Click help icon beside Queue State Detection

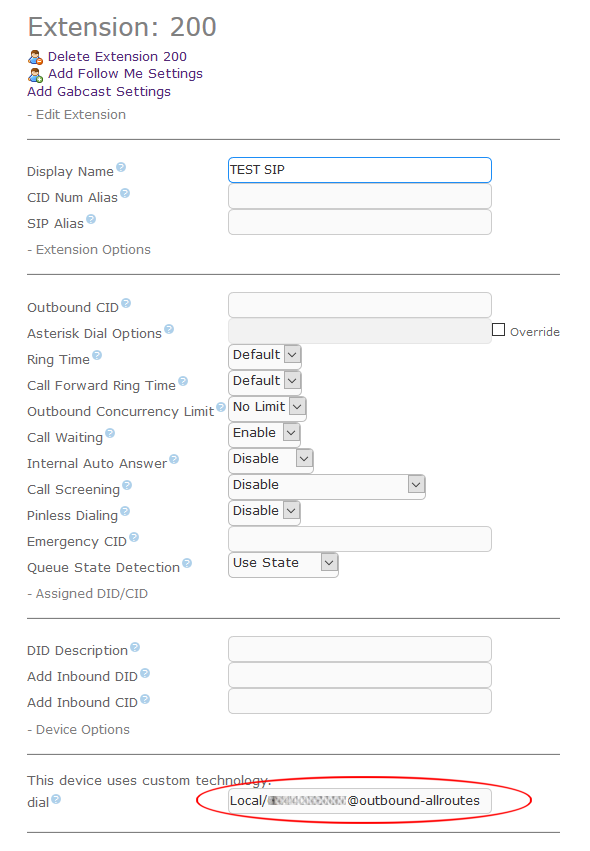pyautogui.click(x=187, y=563)
